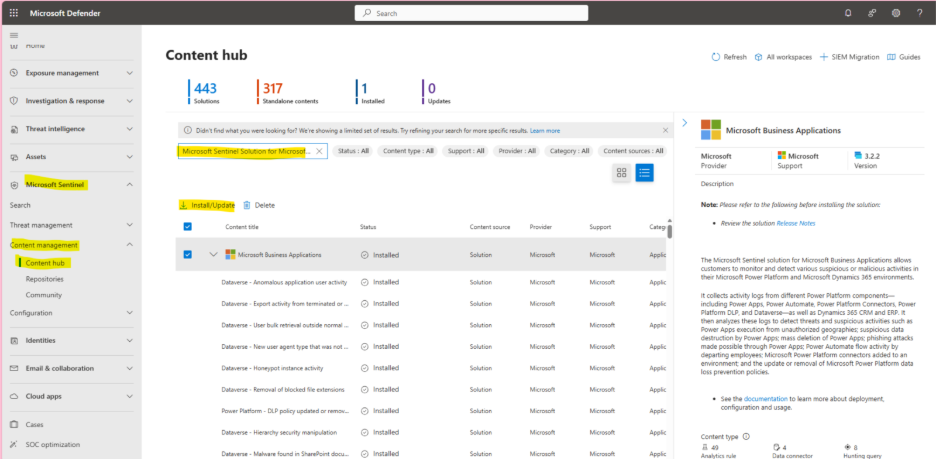Click the Exposure management icon

tap(14, 73)
